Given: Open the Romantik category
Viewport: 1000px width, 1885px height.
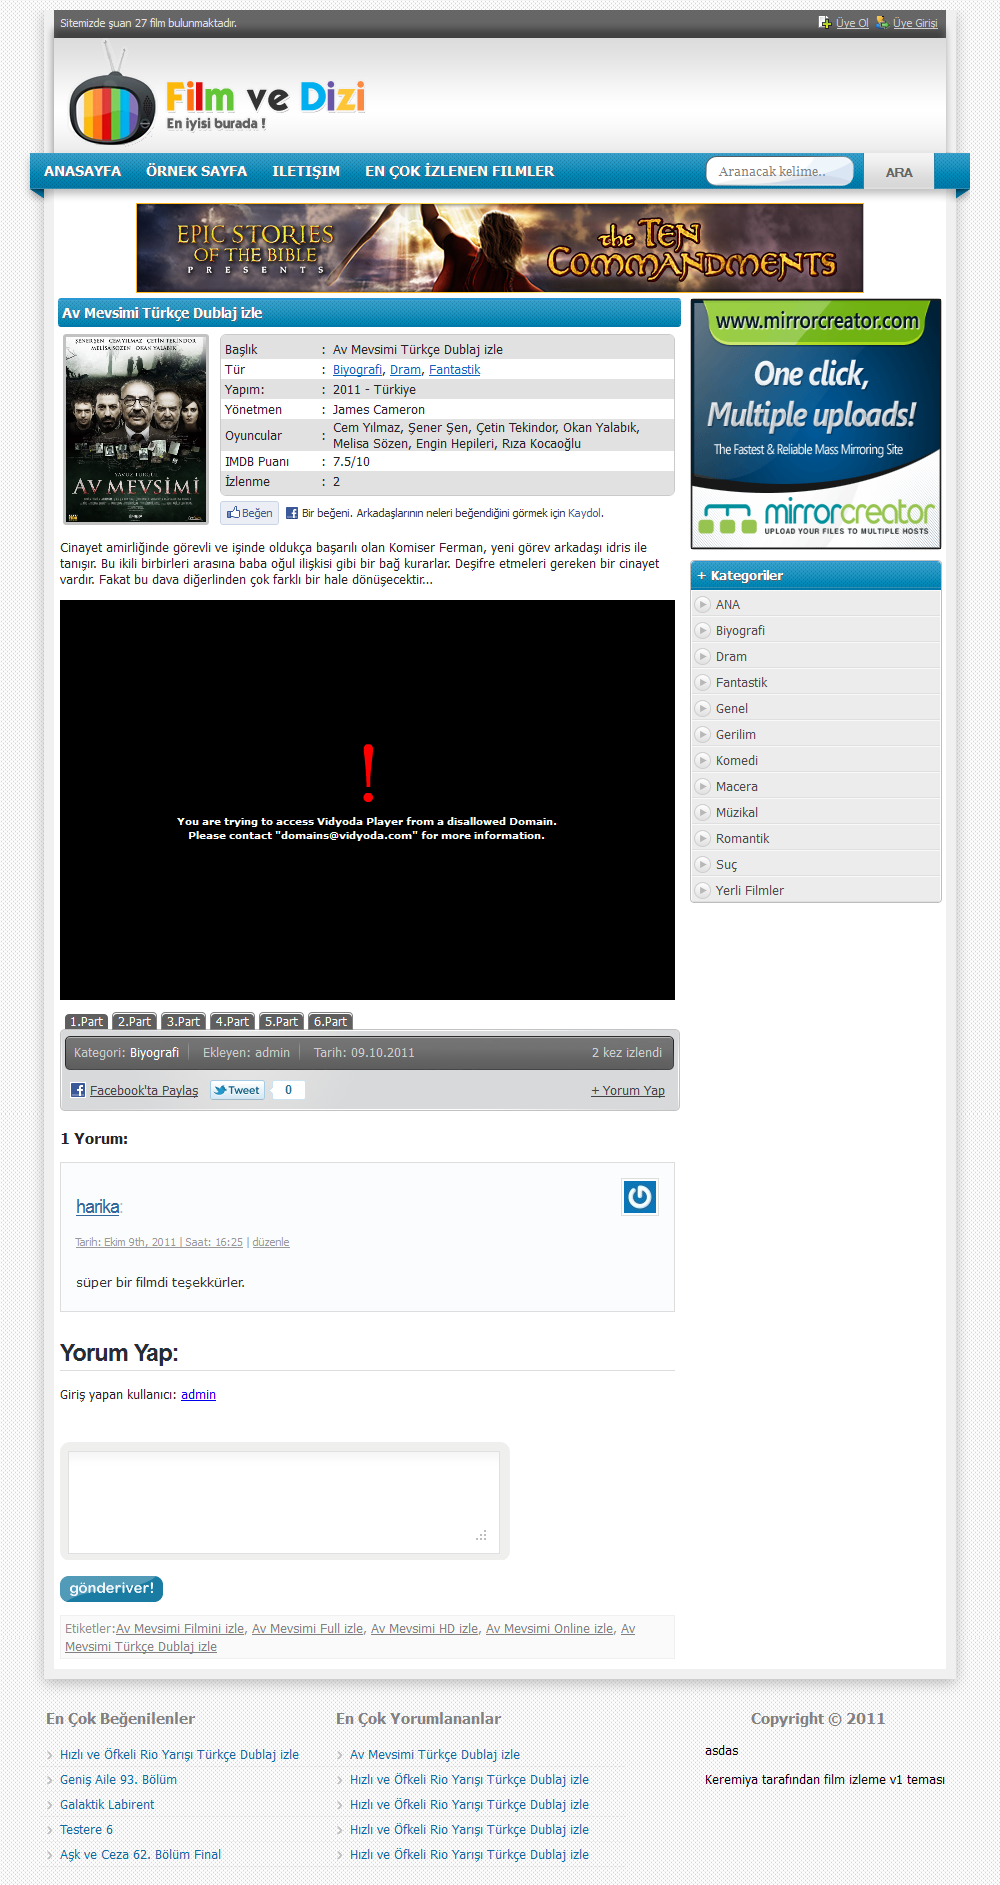Looking at the screenshot, I should pyautogui.click(x=743, y=839).
